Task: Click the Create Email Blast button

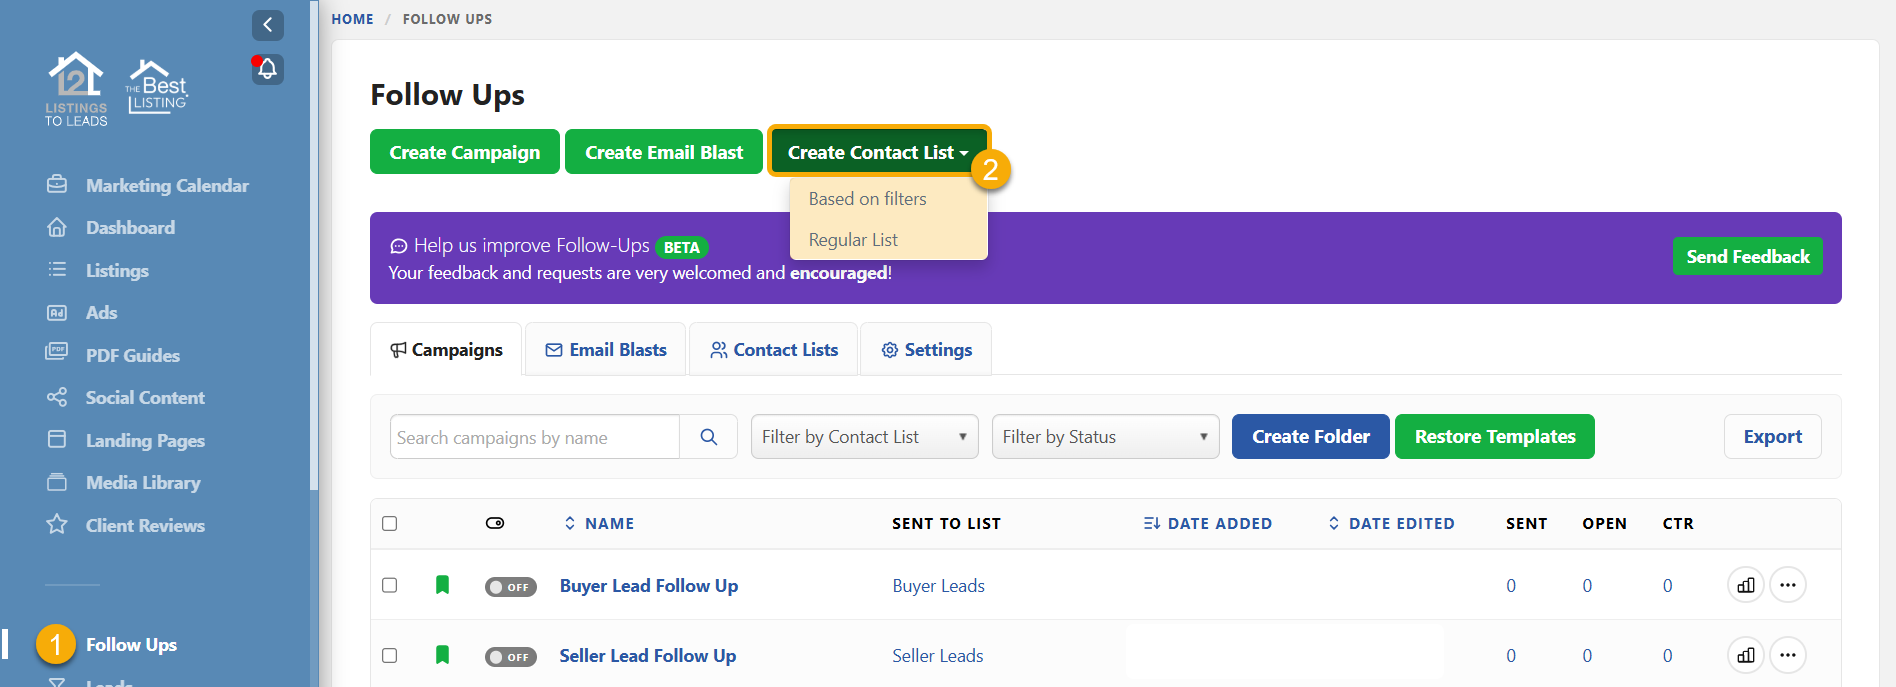Action: (x=664, y=152)
